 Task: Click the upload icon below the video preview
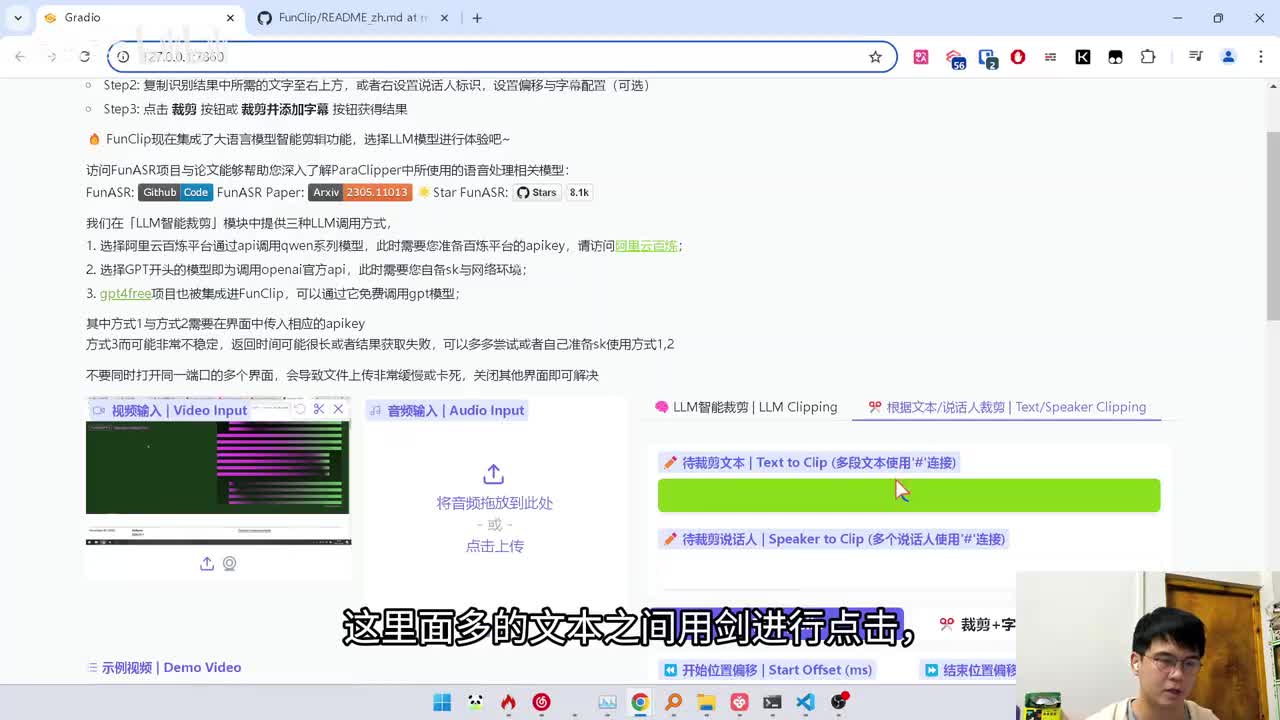207,564
